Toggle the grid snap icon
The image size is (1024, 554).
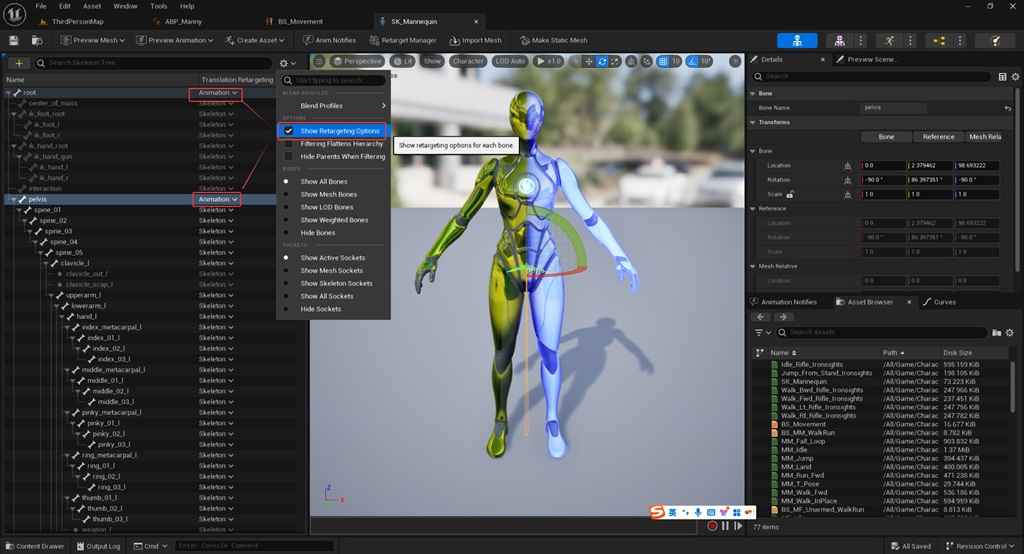point(663,61)
